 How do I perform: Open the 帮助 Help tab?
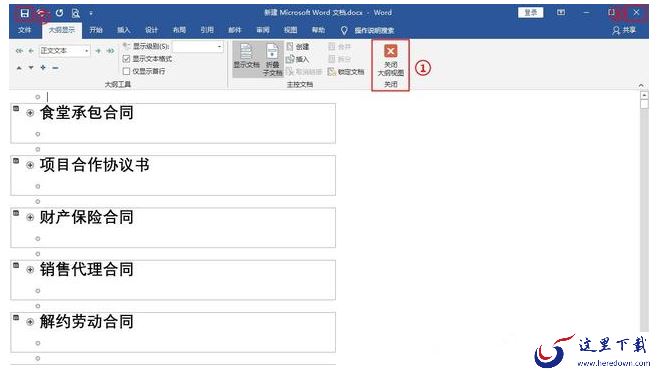pyautogui.click(x=318, y=30)
